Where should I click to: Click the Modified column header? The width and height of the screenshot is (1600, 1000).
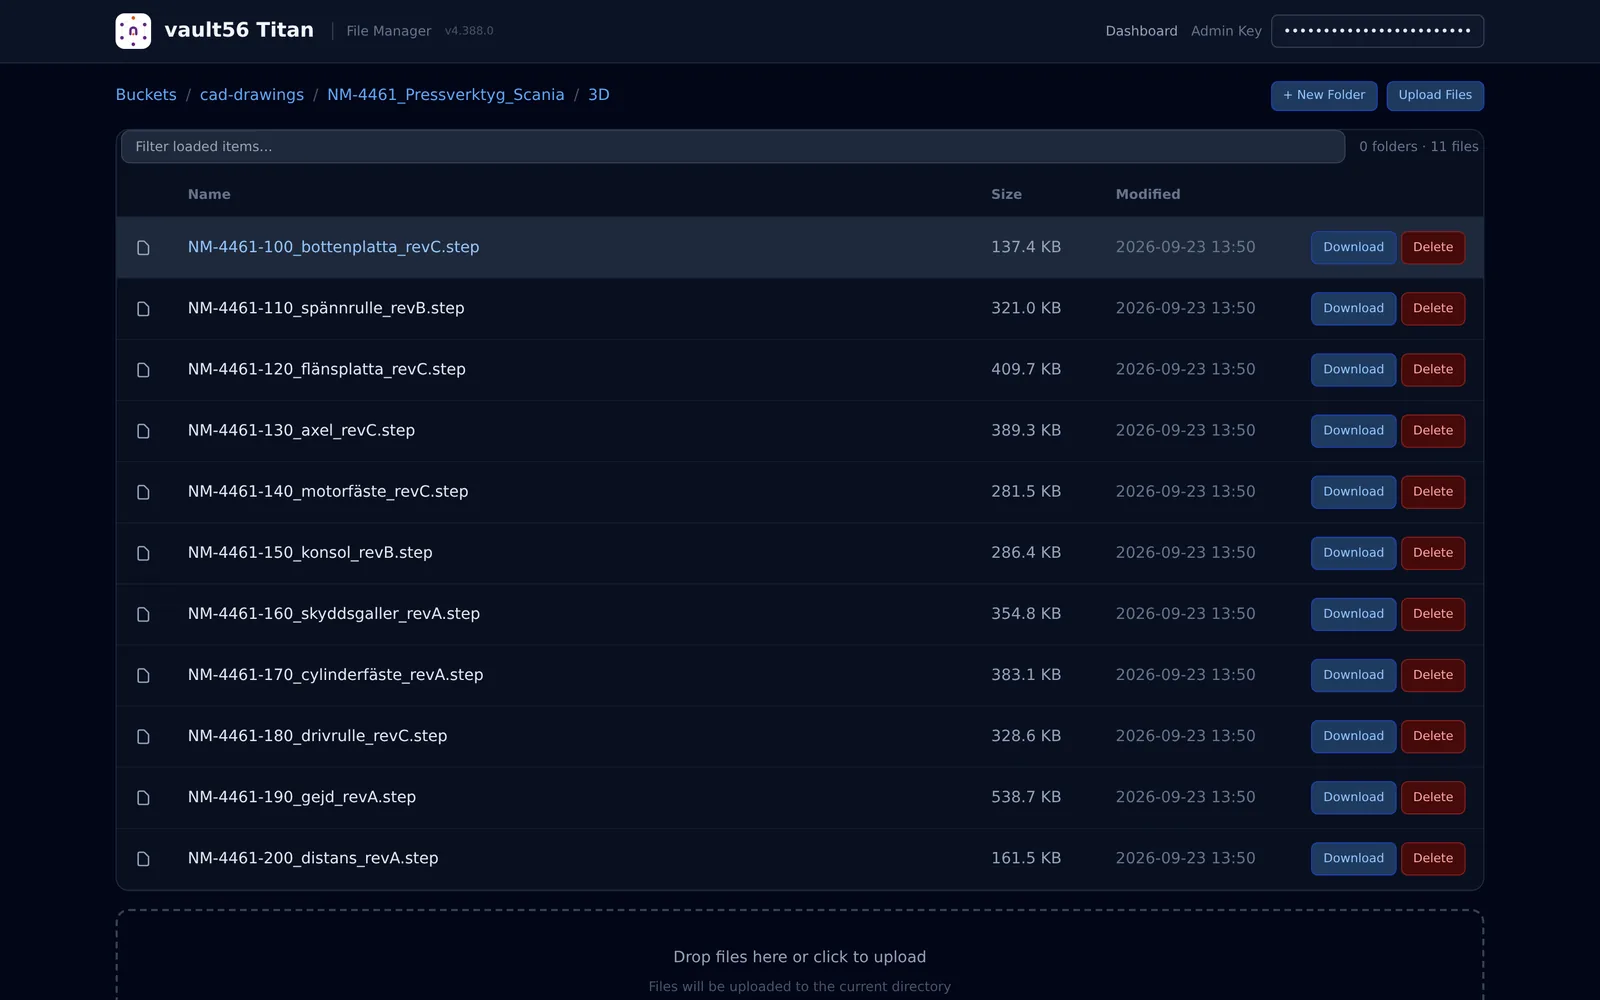(x=1148, y=194)
